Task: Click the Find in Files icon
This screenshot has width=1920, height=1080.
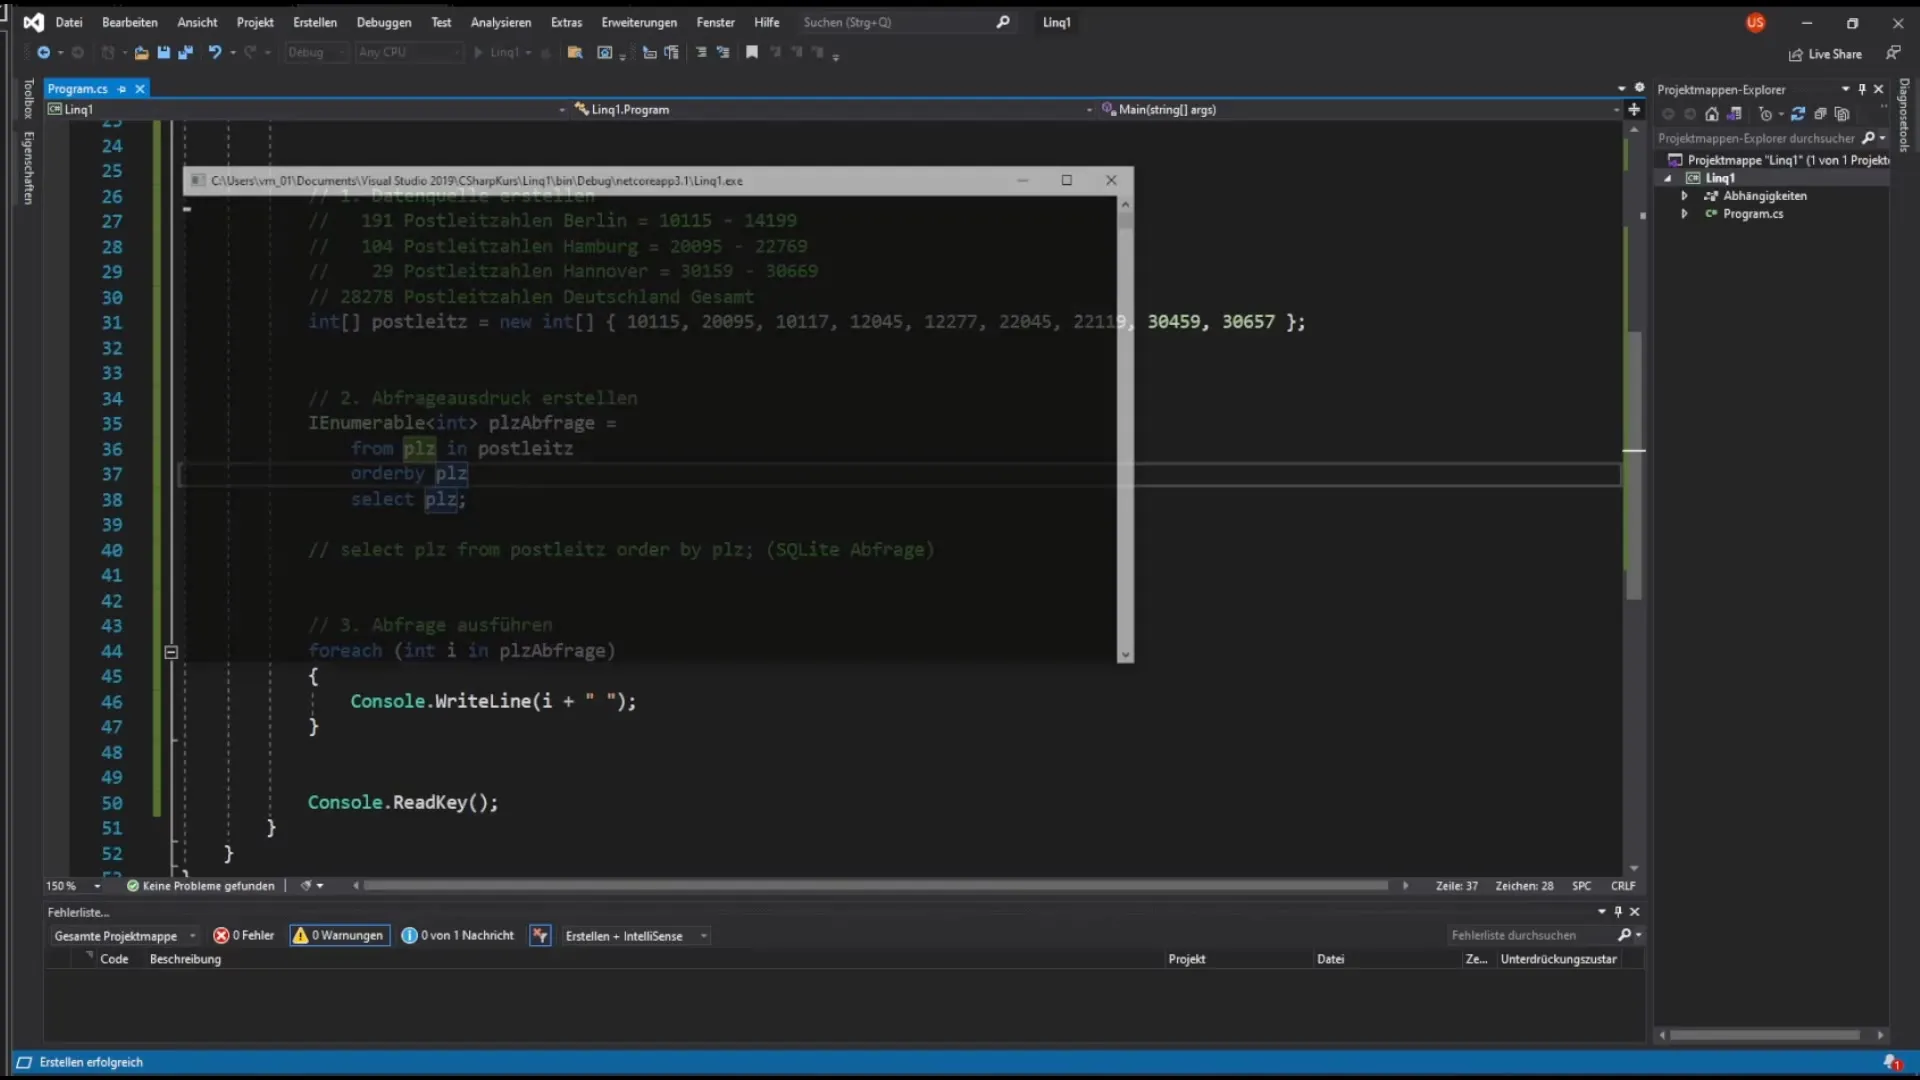Action: (575, 53)
